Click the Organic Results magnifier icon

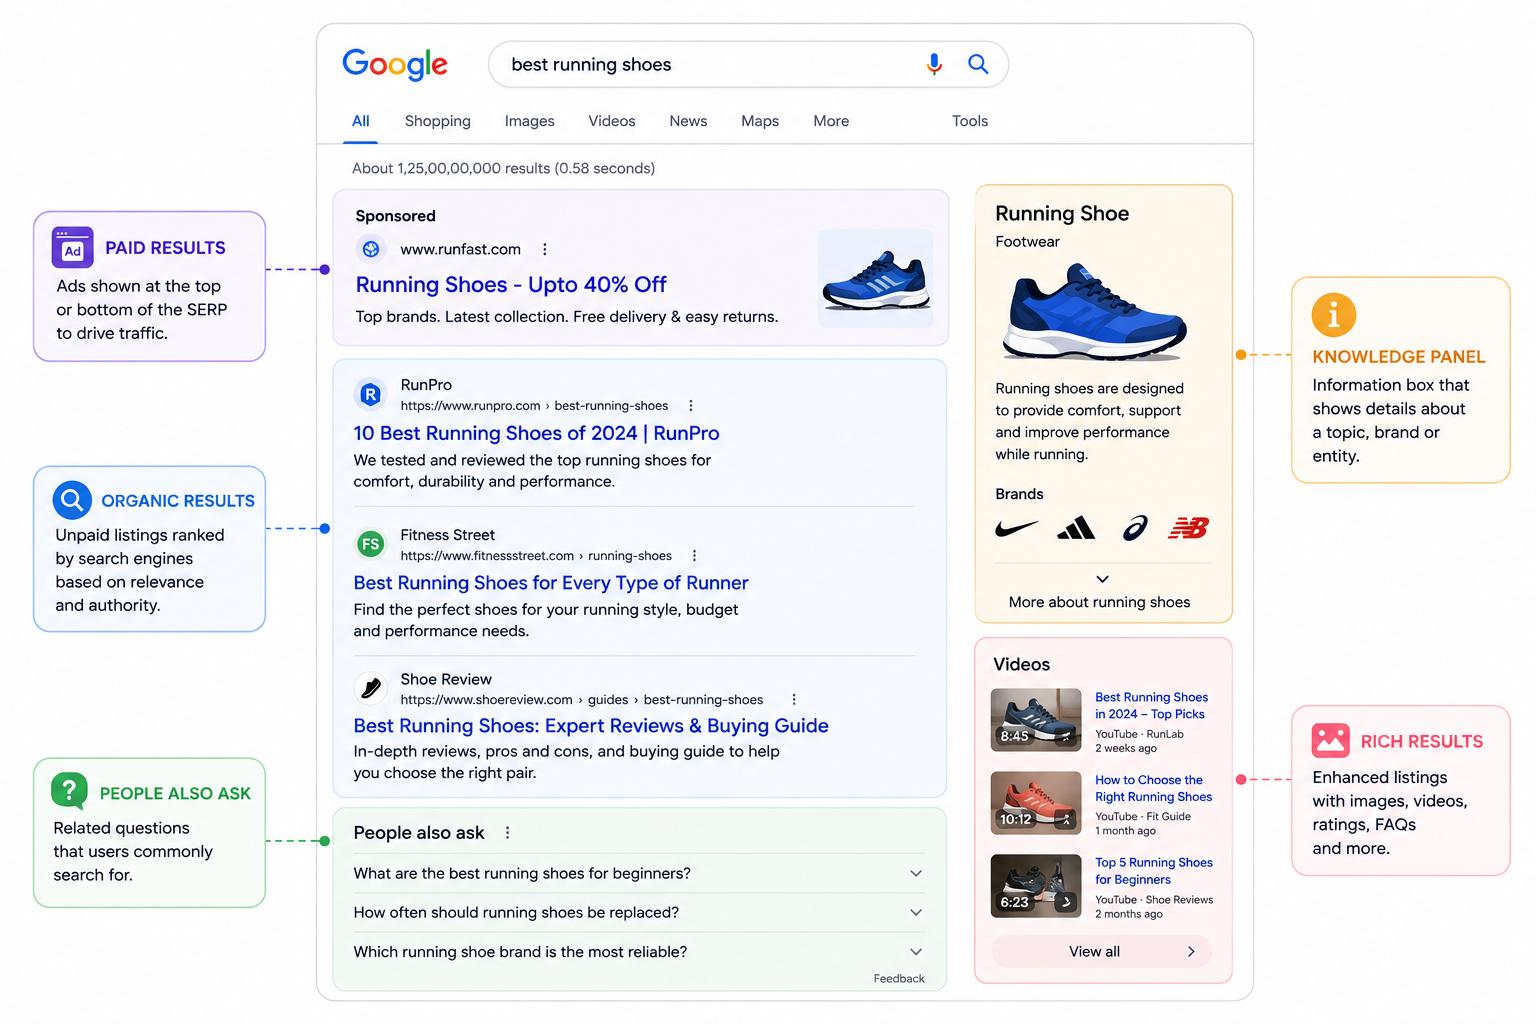pyautogui.click(x=72, y=499)
